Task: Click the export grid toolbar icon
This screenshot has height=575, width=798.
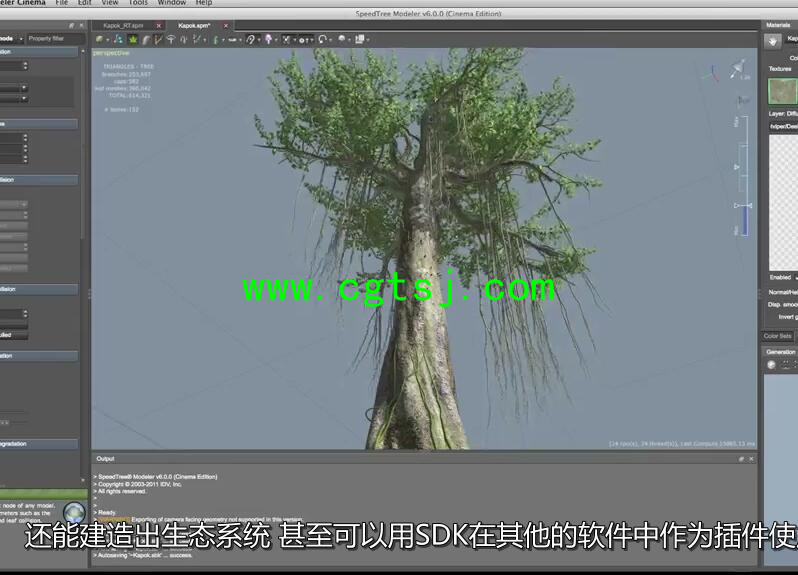Action: tap(360, 39)
